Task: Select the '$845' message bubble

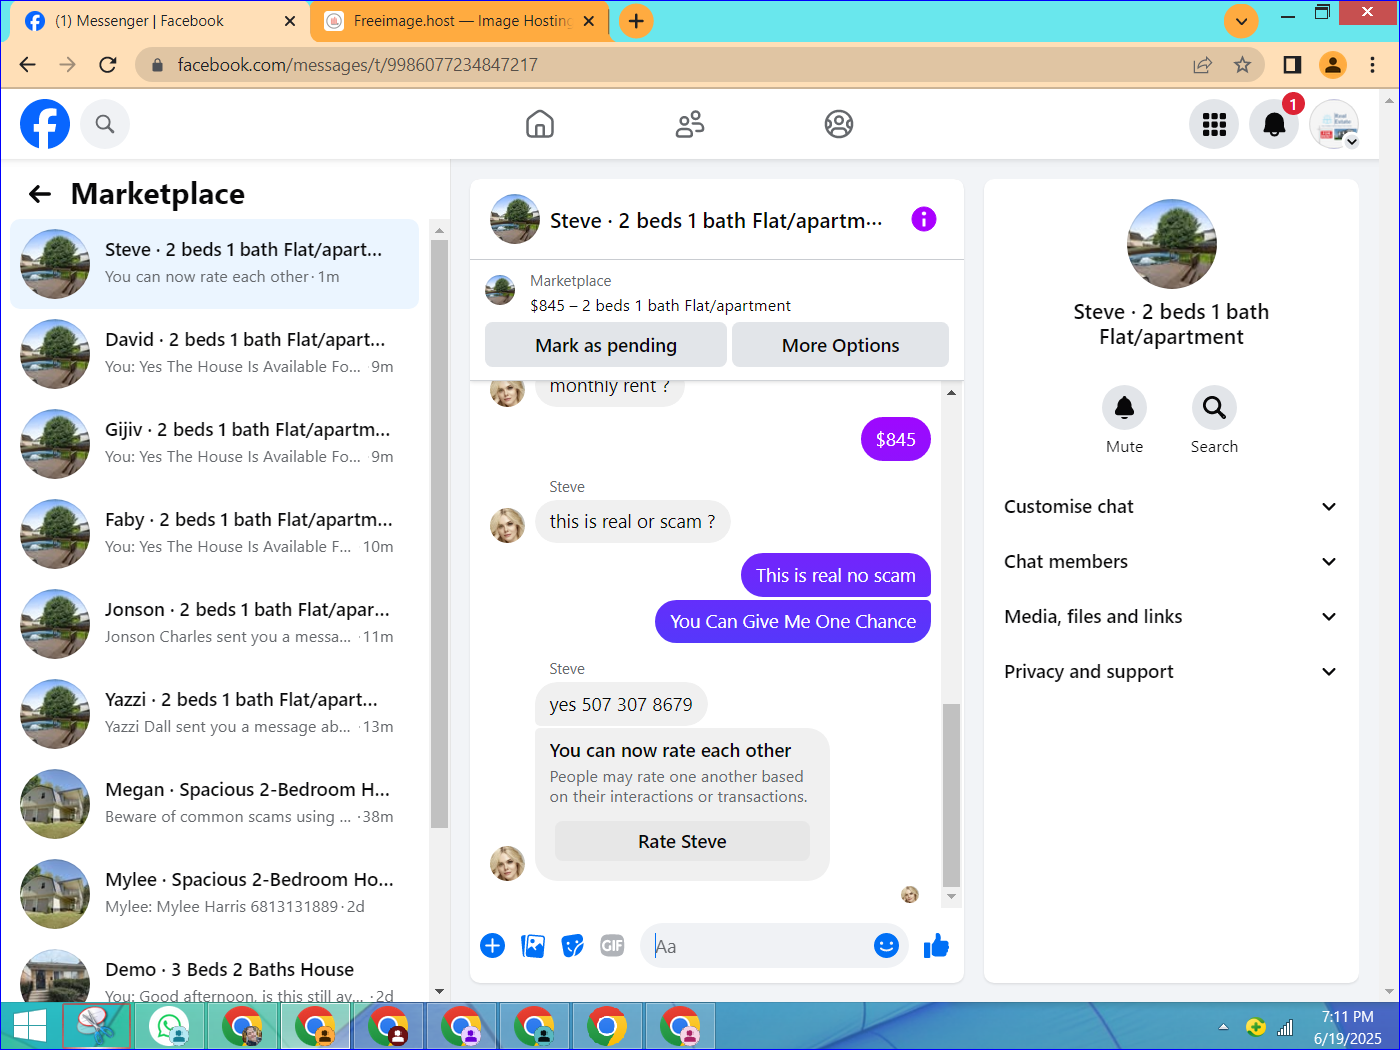Action: click(x=896, y=440)
